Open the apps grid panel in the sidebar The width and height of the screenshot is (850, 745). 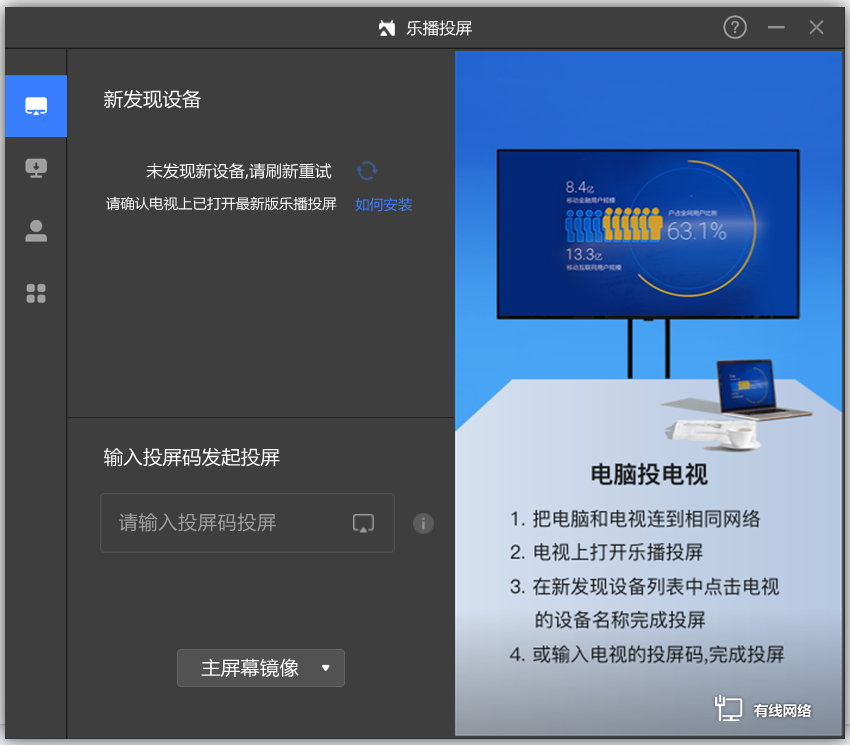(x=36, y=293)
